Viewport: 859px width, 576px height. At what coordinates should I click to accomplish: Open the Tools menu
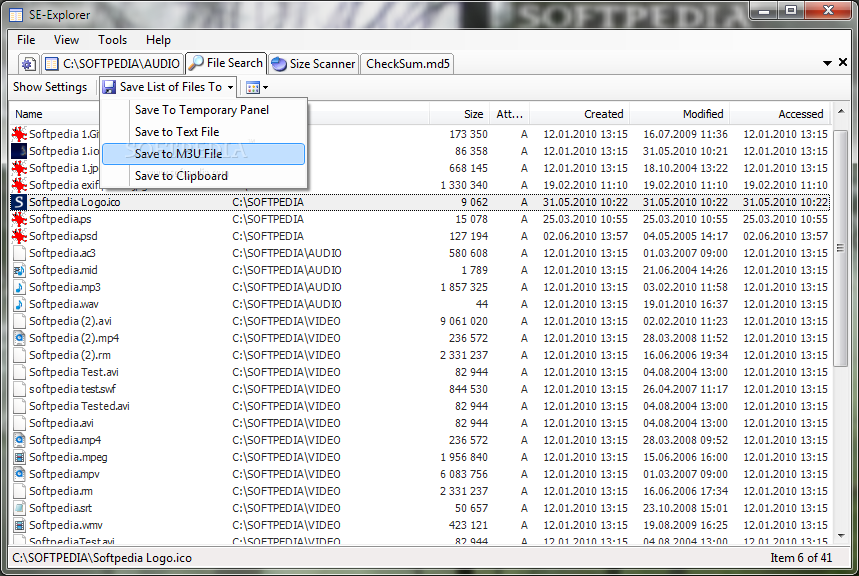tap(112, 40)
